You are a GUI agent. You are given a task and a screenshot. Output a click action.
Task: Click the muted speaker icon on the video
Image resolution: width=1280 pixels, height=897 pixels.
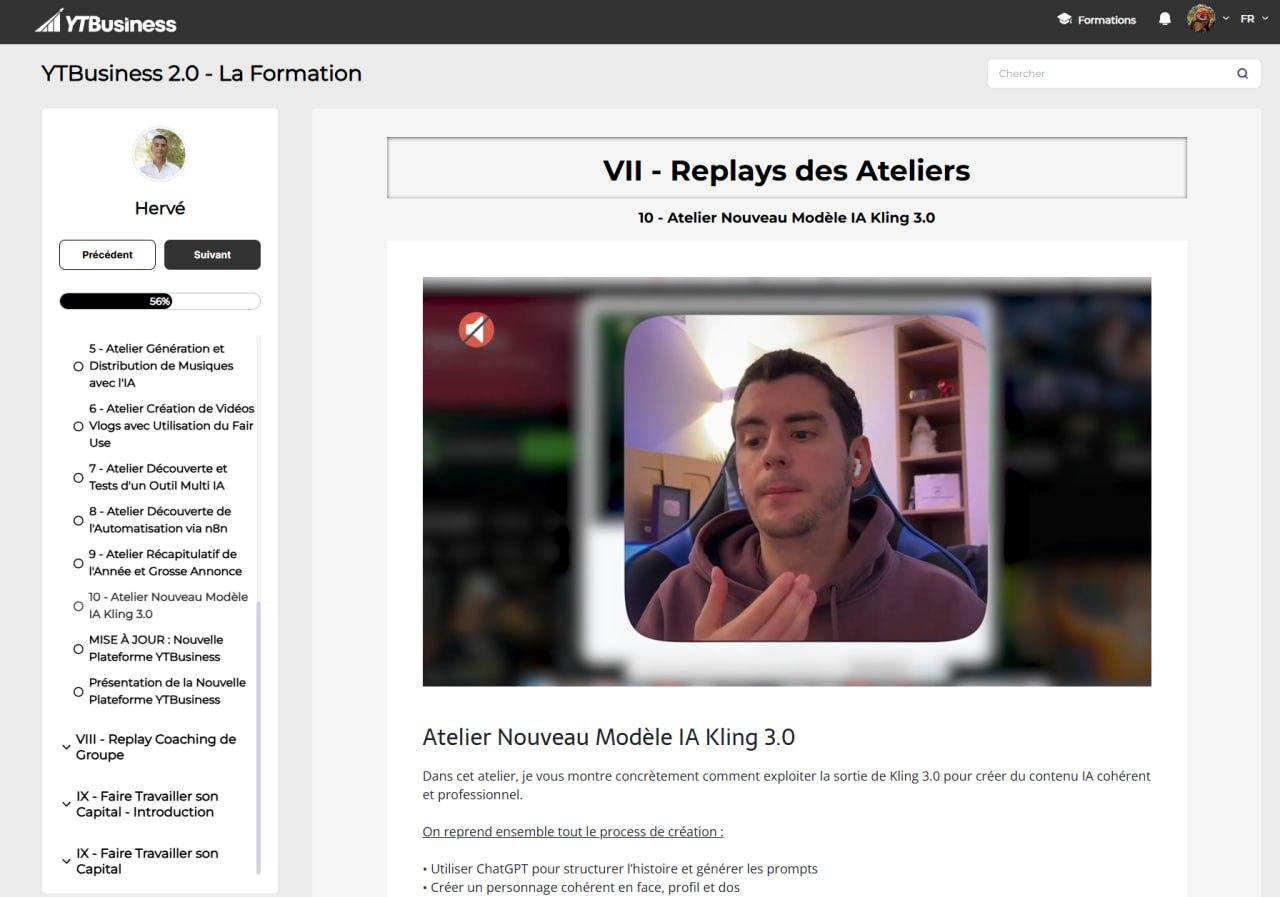tap(474, 329)
